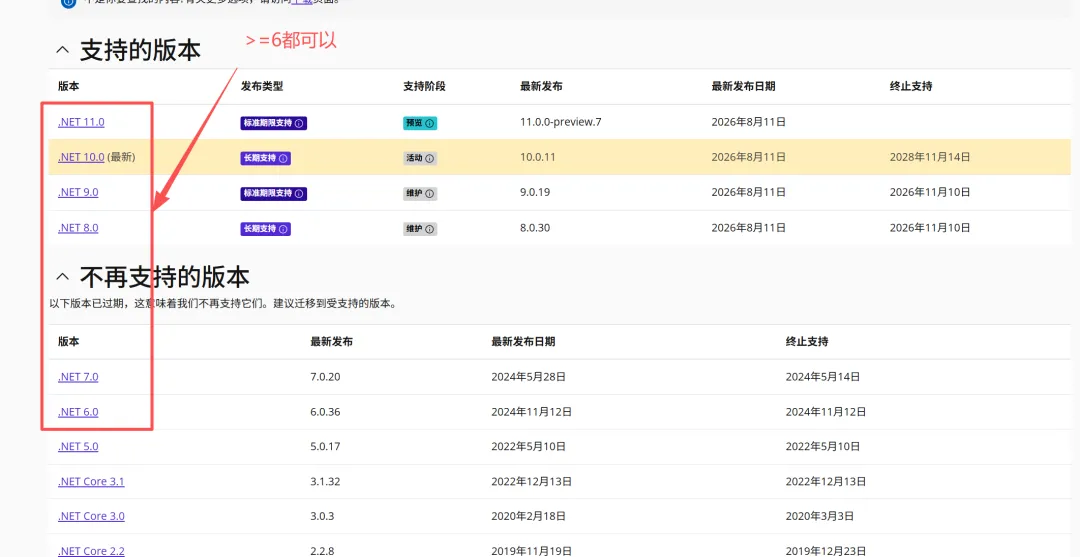The width and height of the screenshot is (1080, 557).
Task: Open the .NET 9.0 link
Action: click(x=78, y=193)
